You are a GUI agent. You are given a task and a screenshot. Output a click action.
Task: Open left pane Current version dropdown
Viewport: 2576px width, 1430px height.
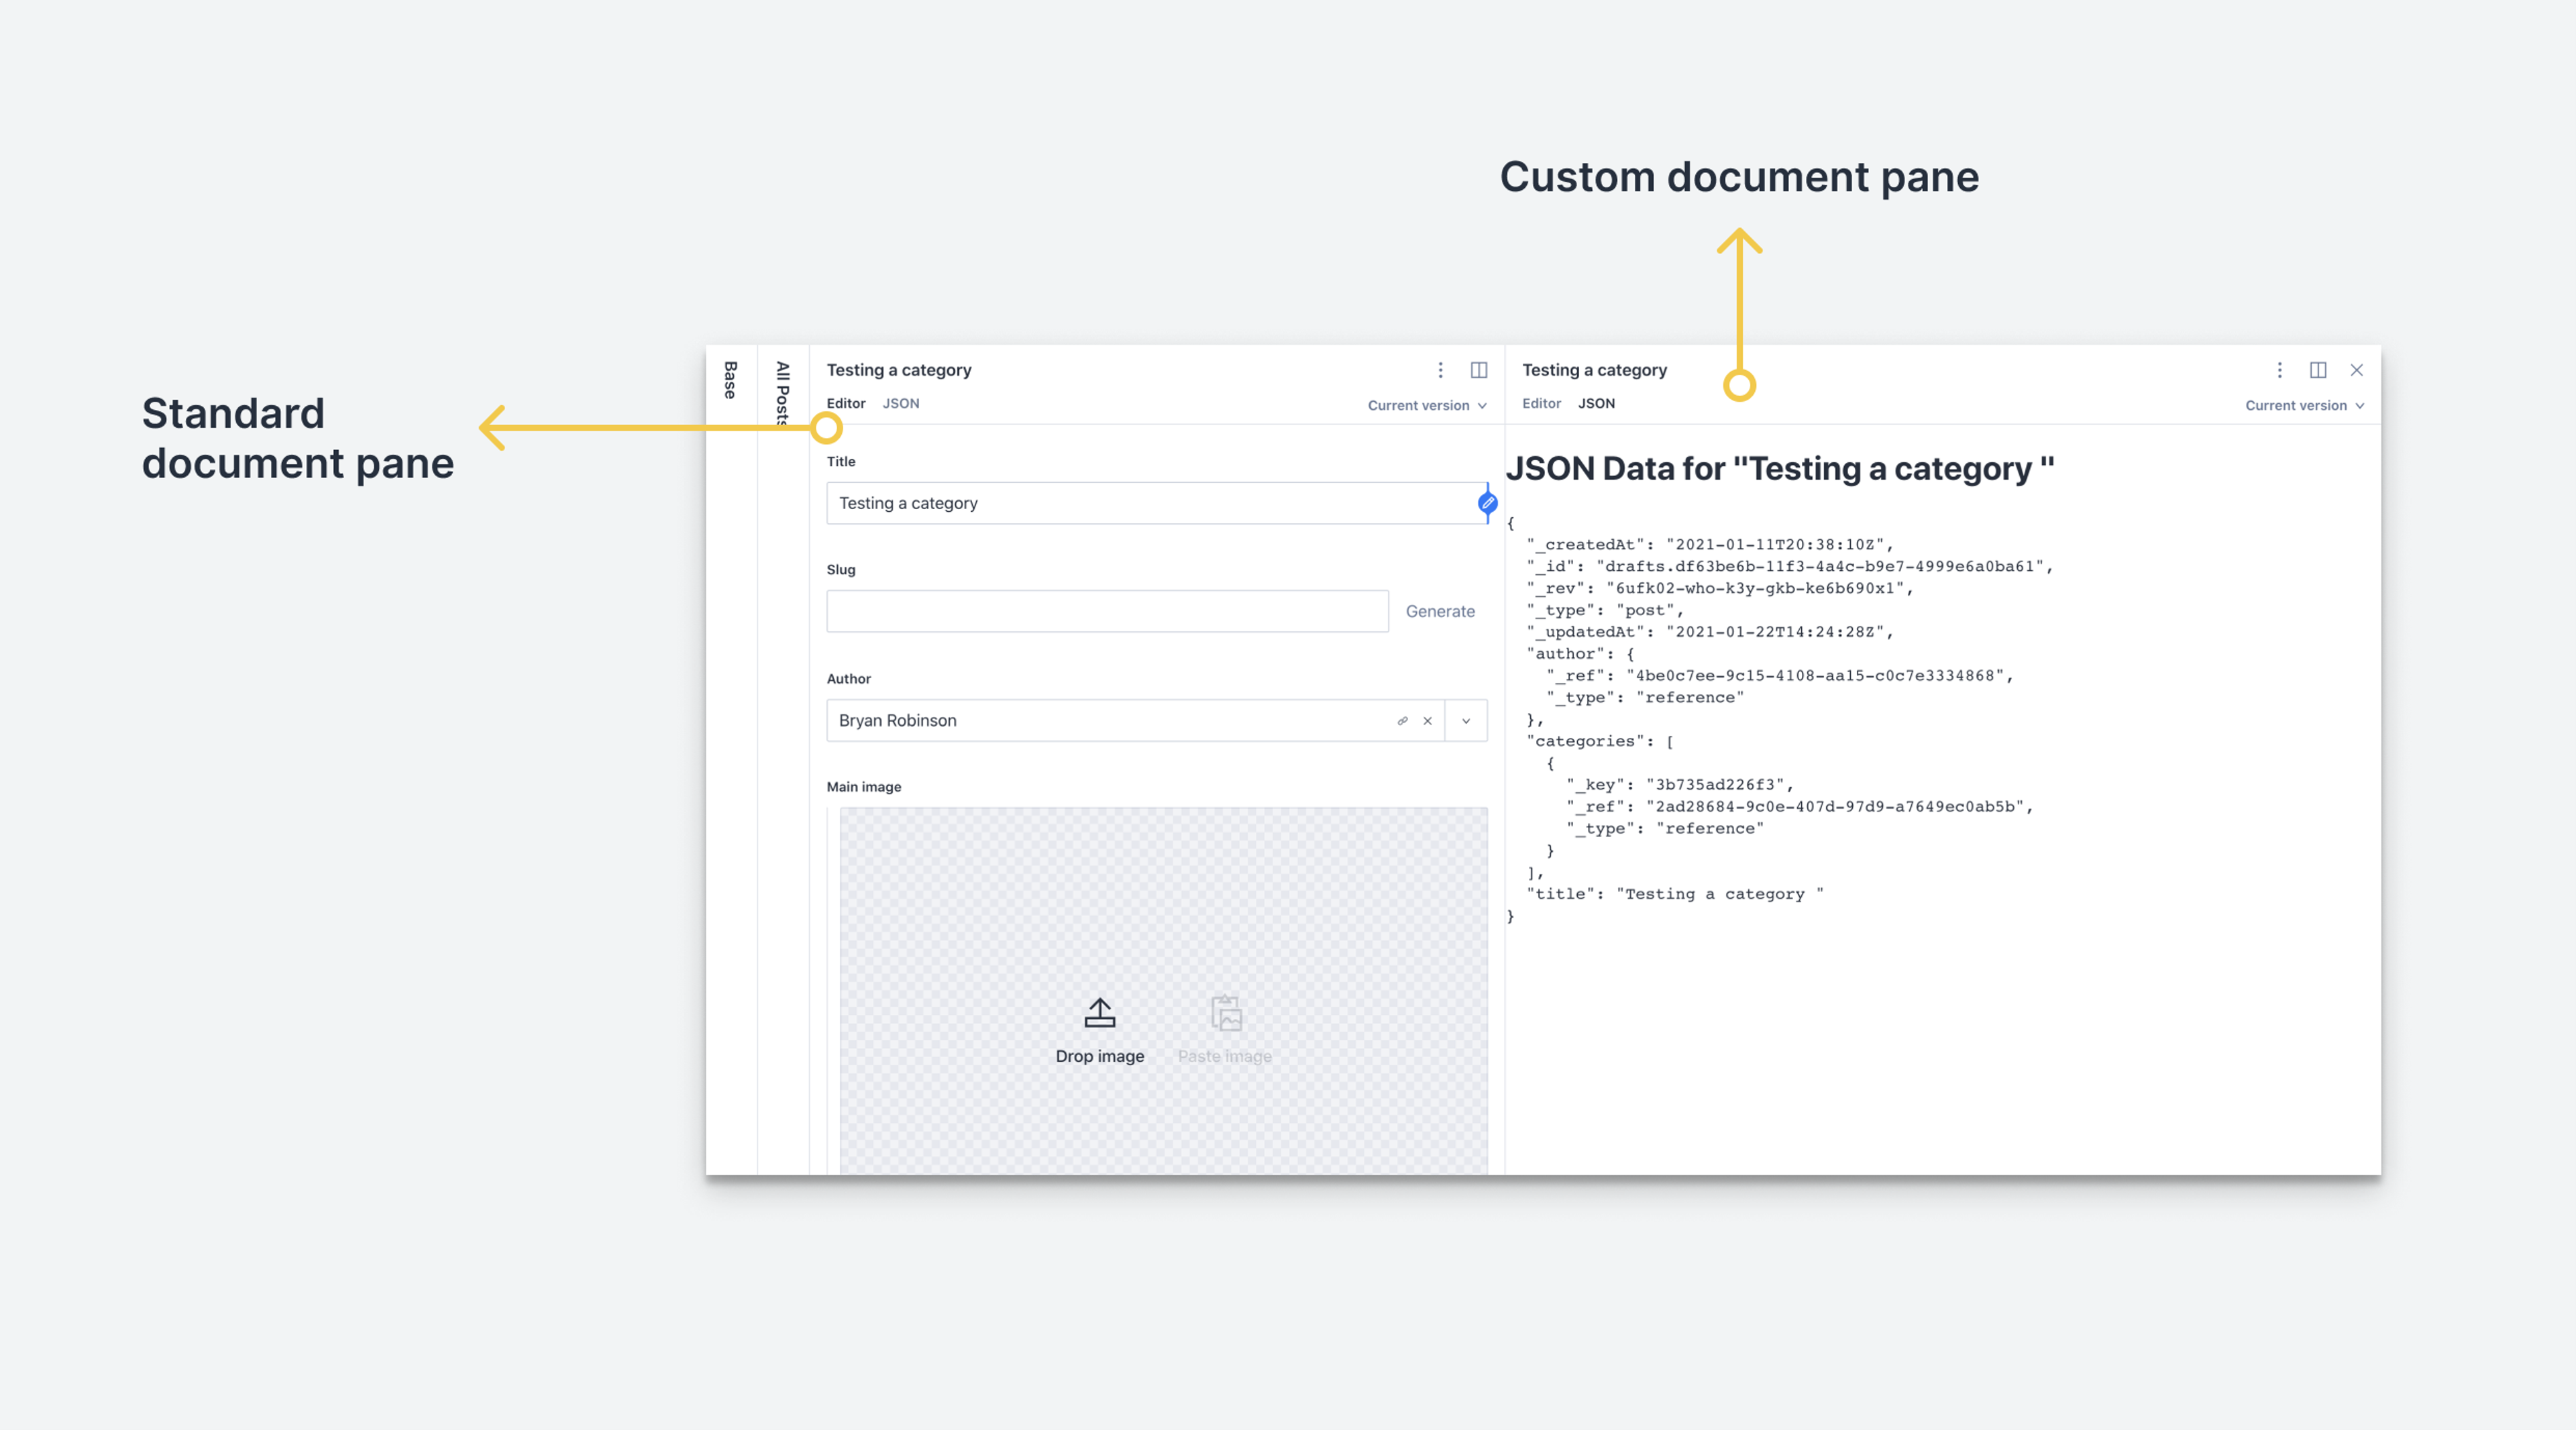coord(1426,405)
